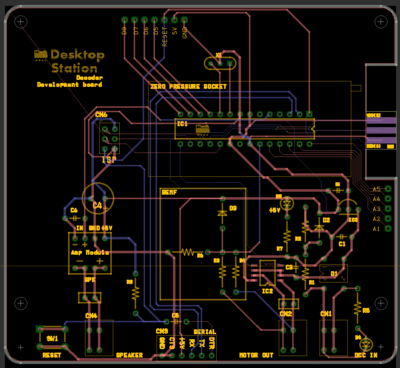Select the C5 capacitor symbol
The width and height of the screenshot is (400, 368).
(176, 322)
